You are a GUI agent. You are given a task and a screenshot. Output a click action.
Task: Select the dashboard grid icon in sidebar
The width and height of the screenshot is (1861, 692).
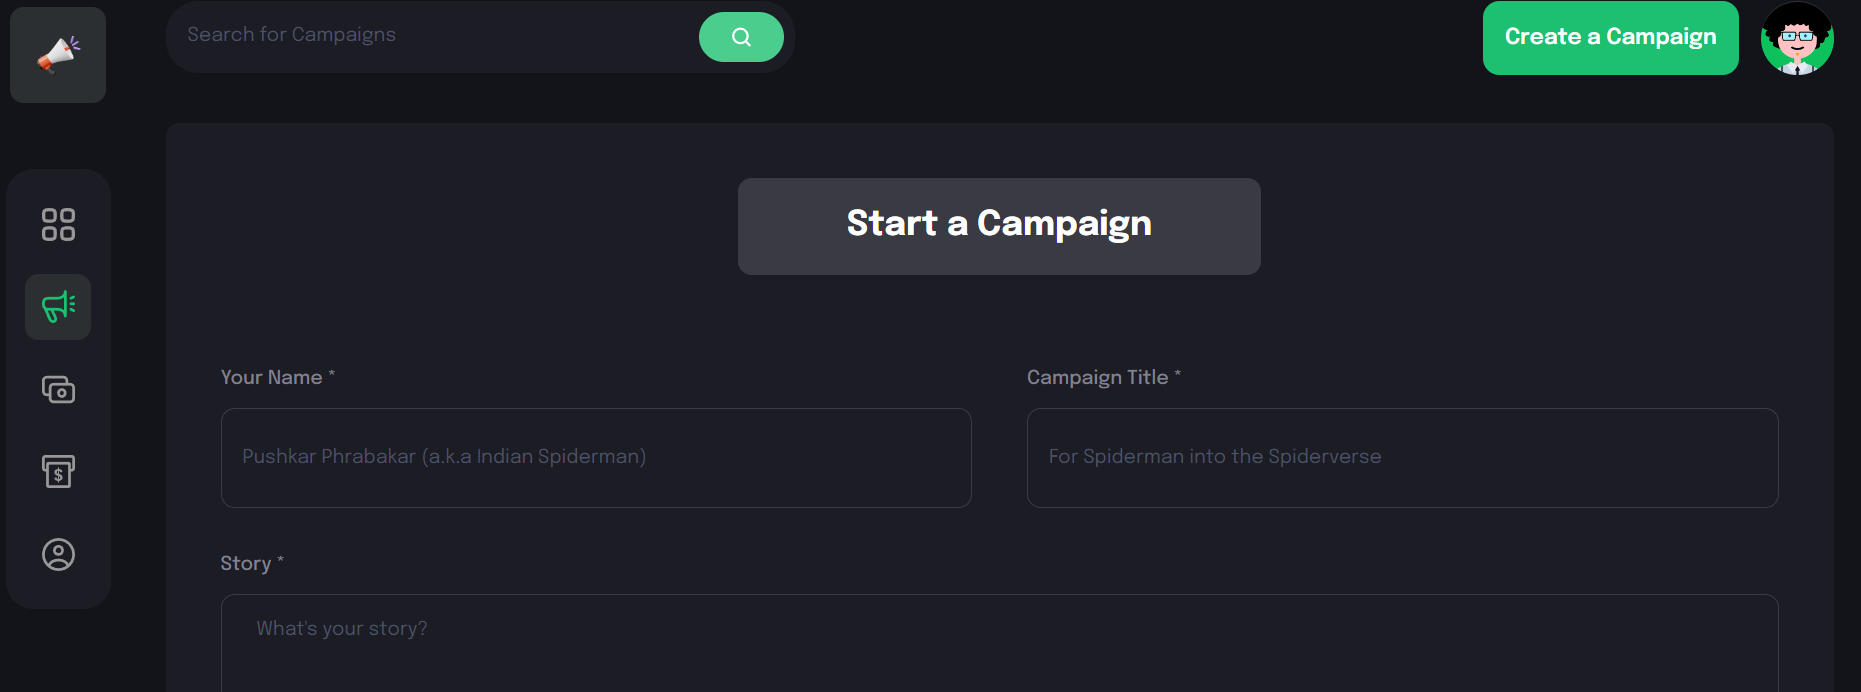tap(57, 224)
